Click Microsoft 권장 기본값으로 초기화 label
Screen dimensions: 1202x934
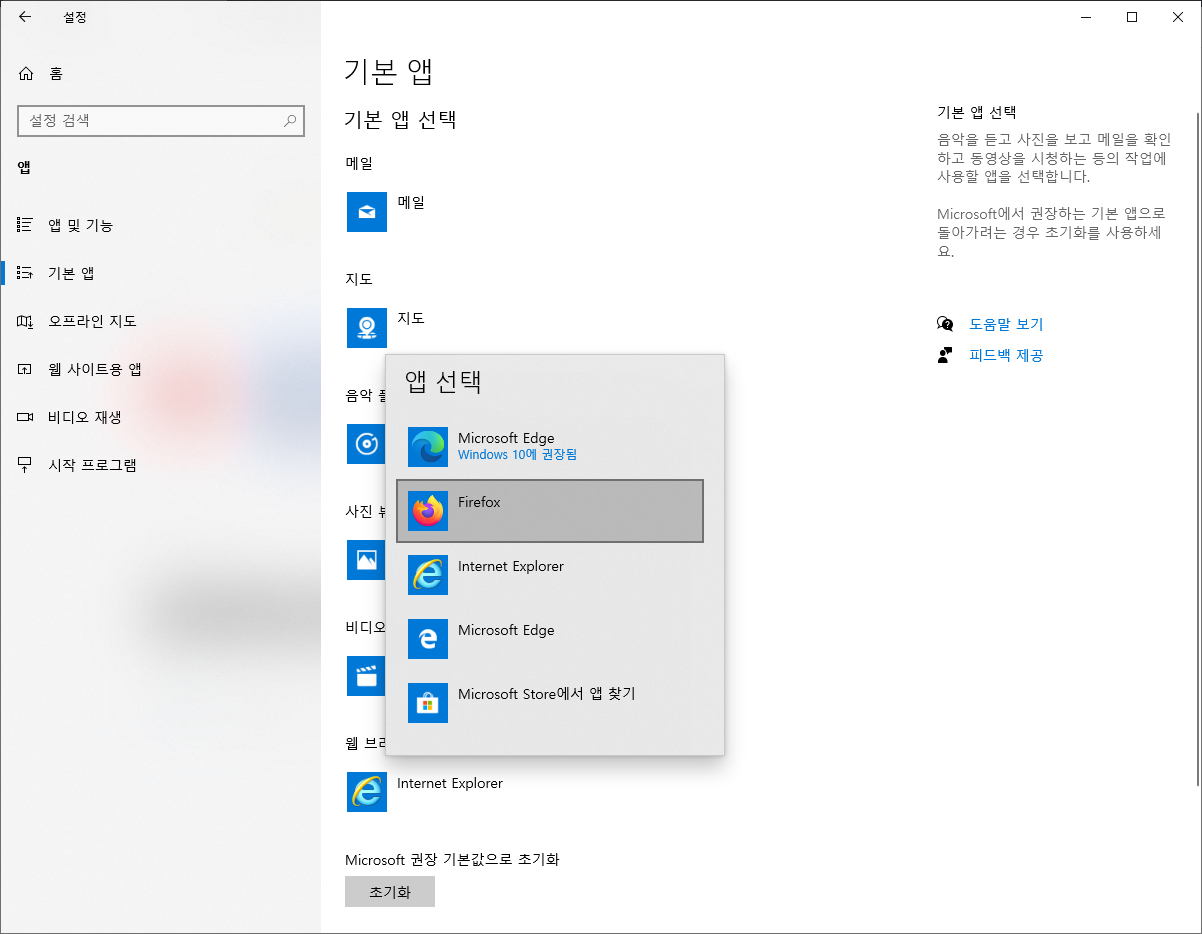(x=452, y=860)
